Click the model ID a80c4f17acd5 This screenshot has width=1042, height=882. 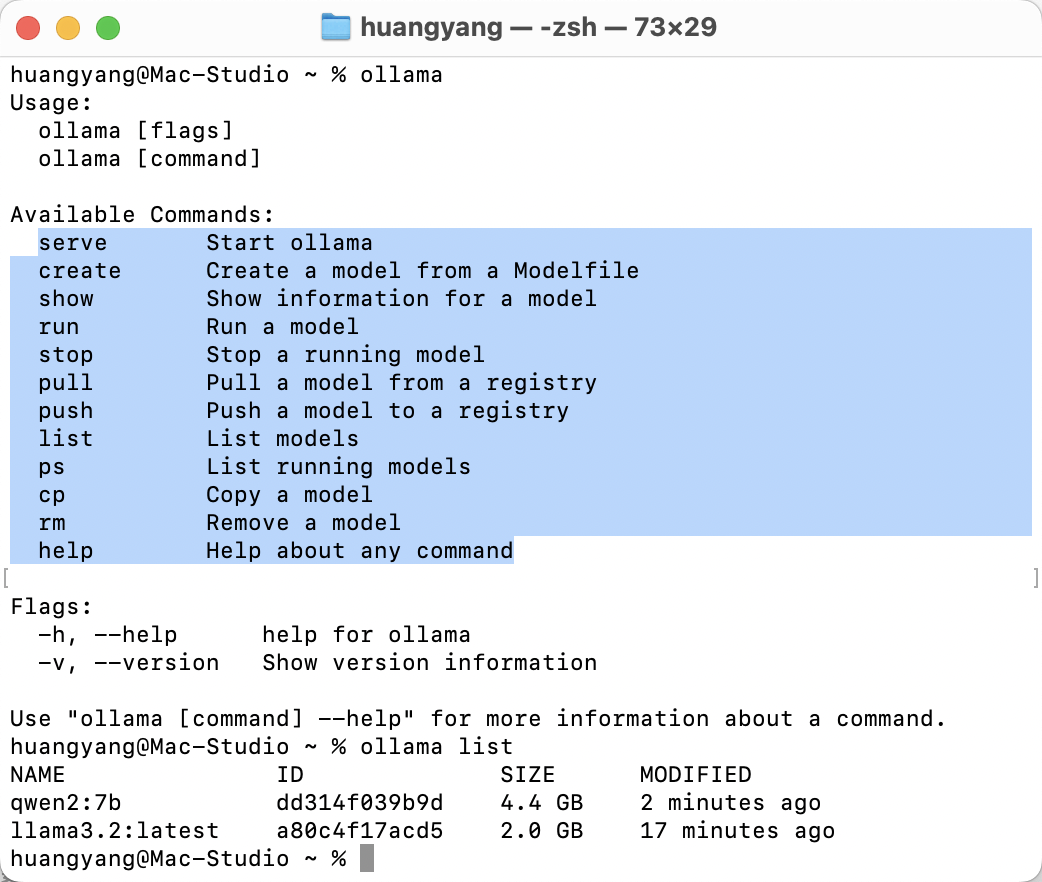[x=360, y=831]
